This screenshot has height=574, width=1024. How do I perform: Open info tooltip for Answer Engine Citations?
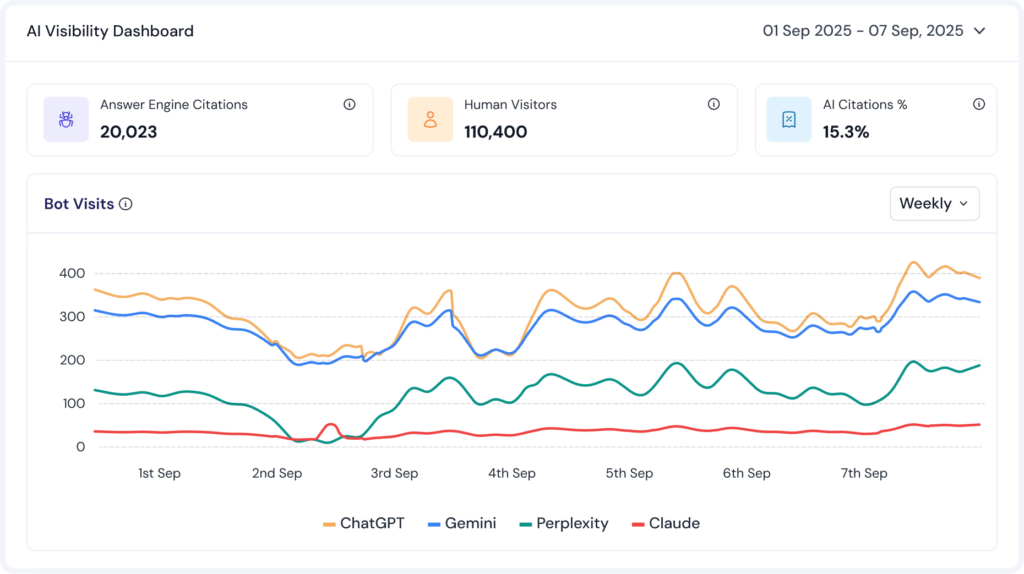point(349,104)
